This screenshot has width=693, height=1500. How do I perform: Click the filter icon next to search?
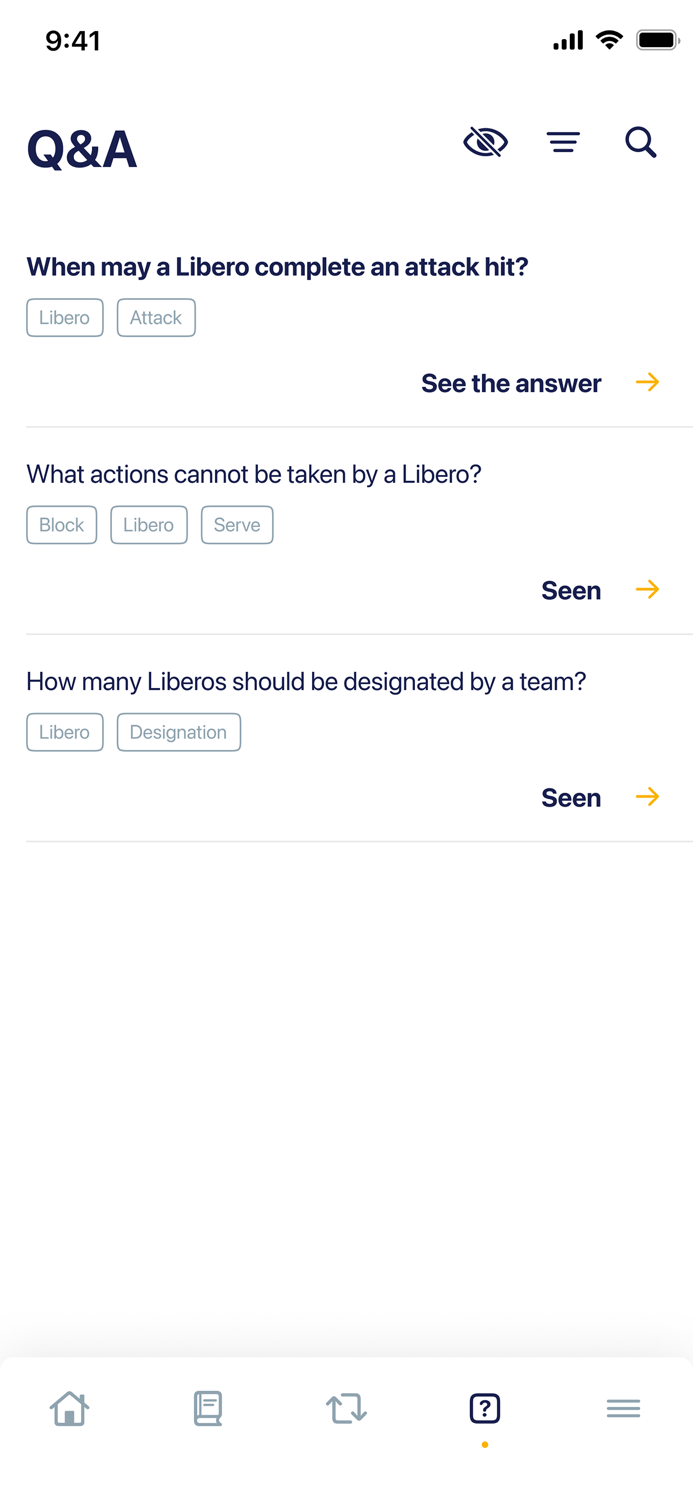tap(563, 142)
